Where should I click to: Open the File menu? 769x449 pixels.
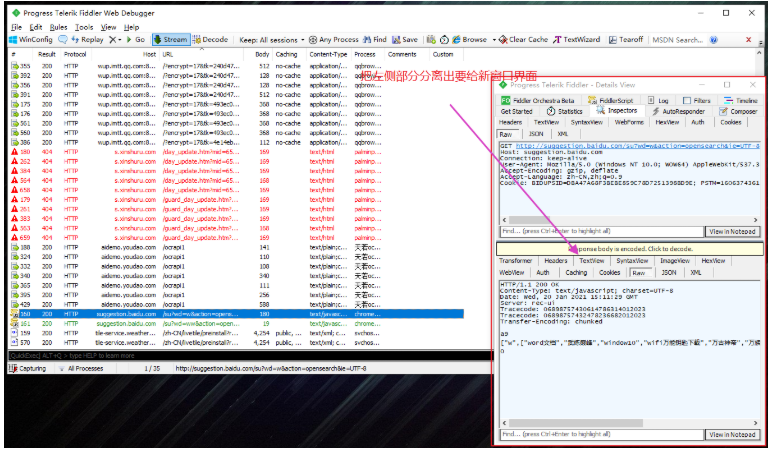coord(16,27)
